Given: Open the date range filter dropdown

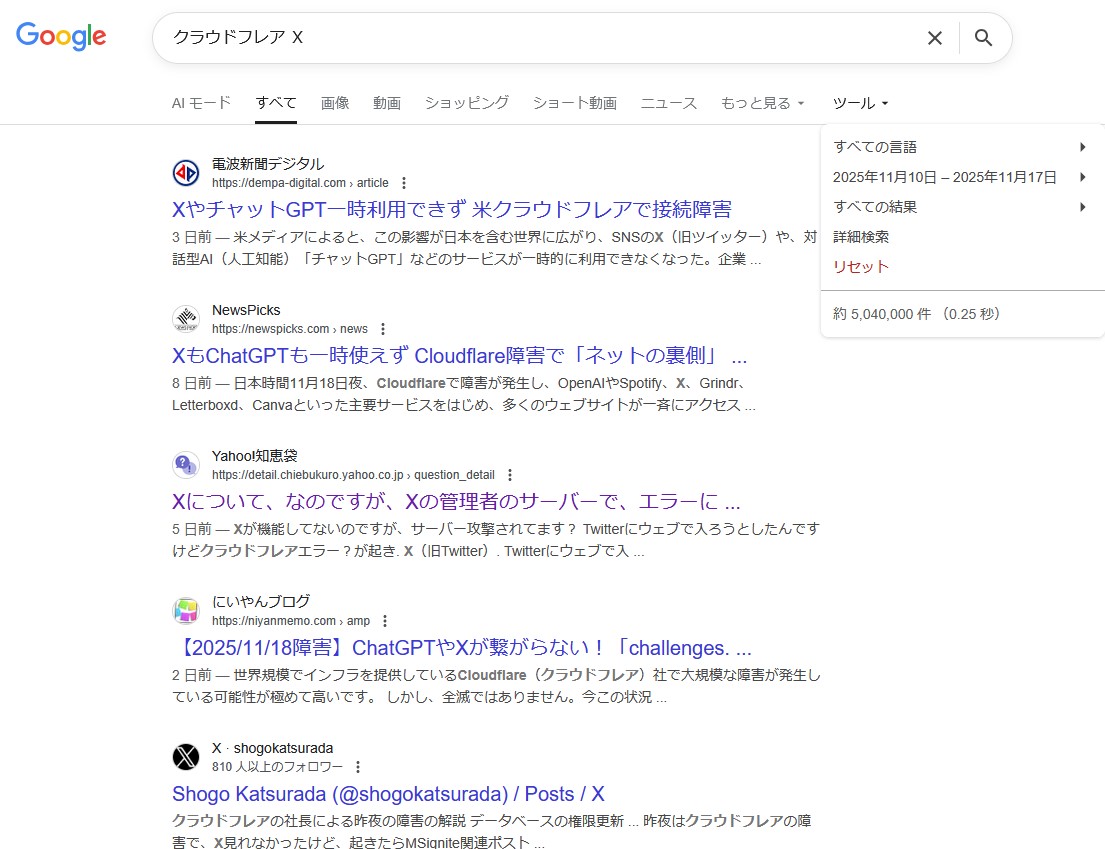Looking at the screenshot, I should click(x=960, y=177).
